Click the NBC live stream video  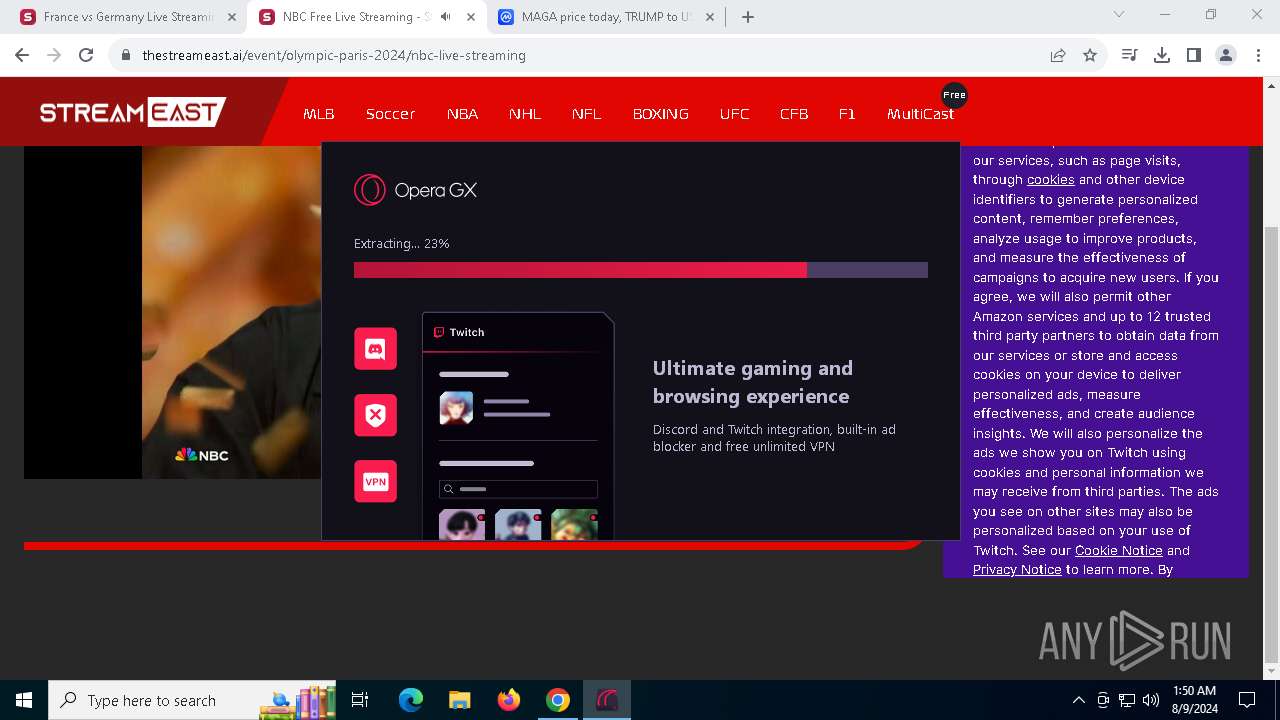(x=173, y=312)
